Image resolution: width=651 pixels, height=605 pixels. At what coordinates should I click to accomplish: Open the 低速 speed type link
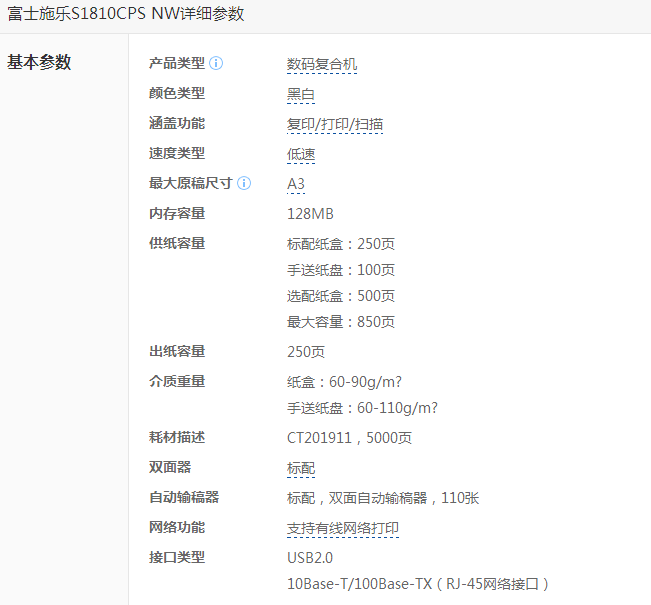pos(301,154)
